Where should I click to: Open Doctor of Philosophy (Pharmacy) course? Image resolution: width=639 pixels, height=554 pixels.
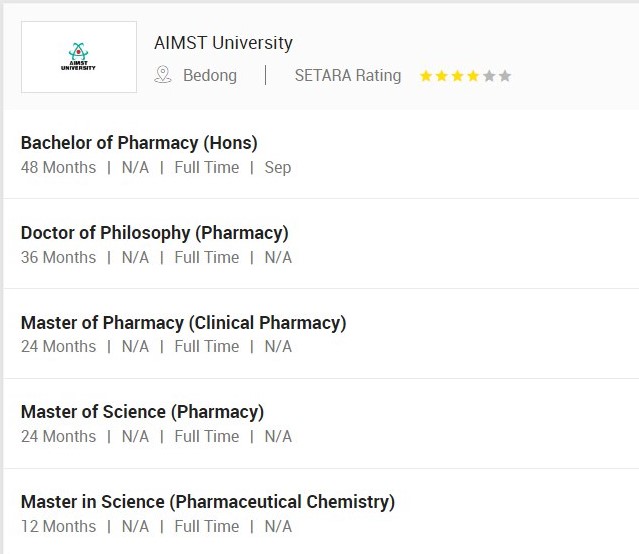point(154,232)
